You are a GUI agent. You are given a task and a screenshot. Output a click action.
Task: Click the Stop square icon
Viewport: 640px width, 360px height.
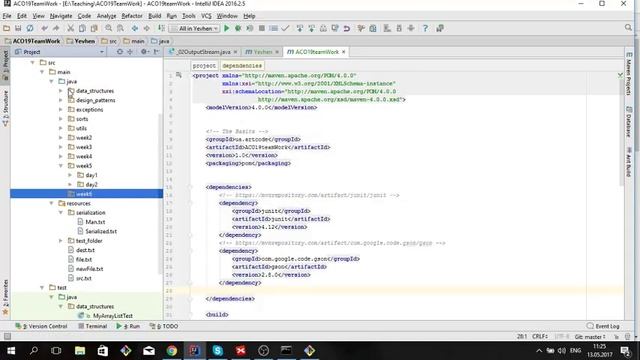tap(262, 28)
